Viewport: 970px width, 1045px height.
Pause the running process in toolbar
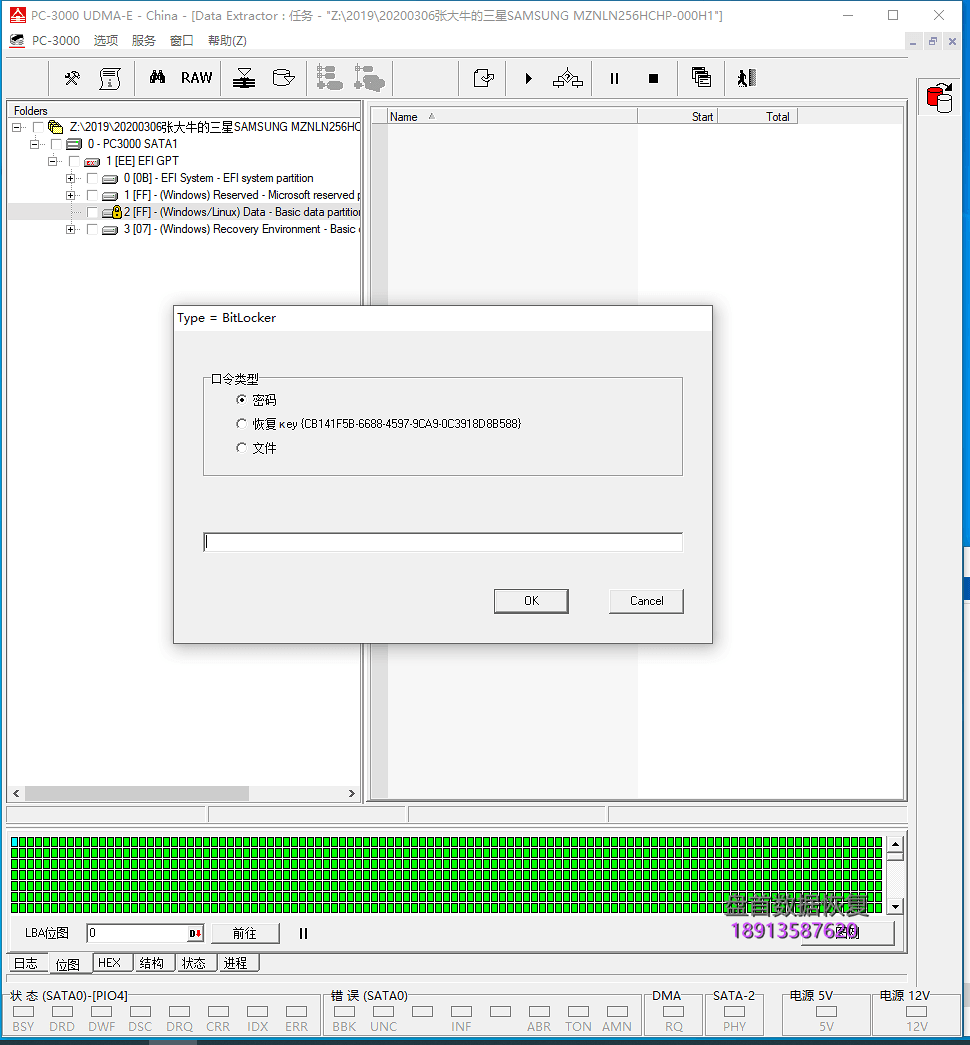tap(614, 79)
